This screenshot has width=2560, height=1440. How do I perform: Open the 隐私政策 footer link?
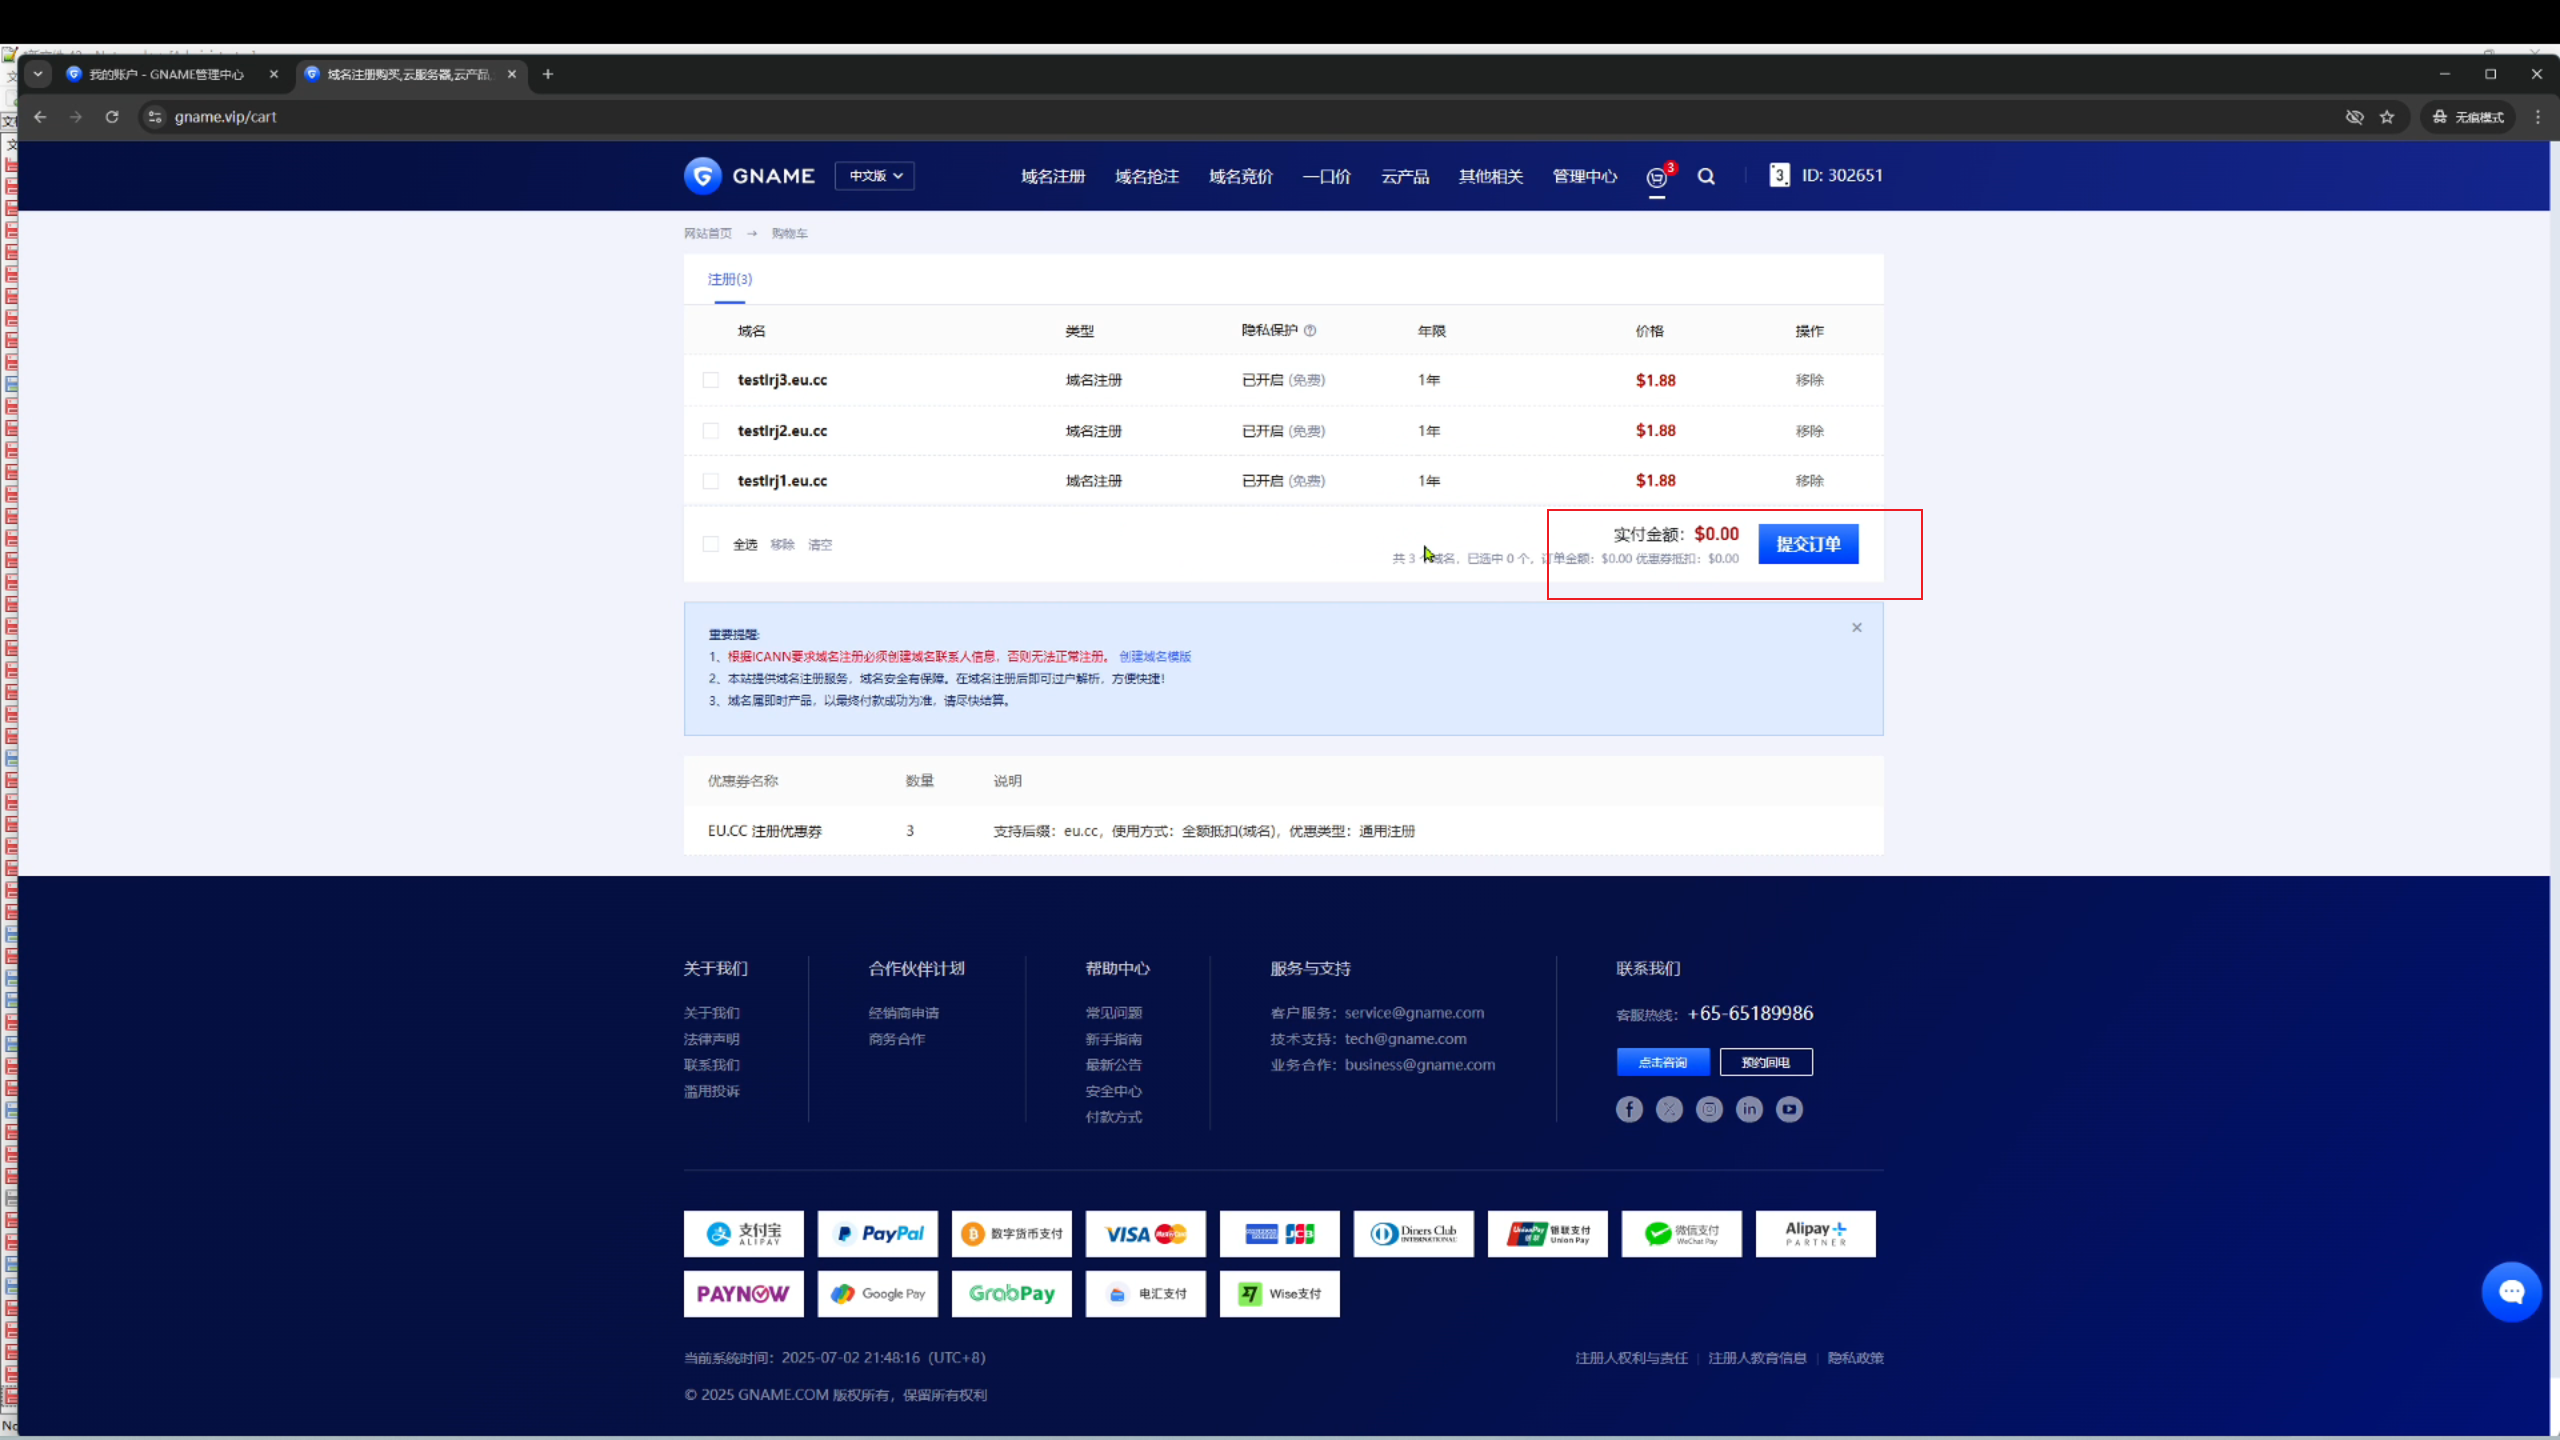click(x=1856, y=1358)
